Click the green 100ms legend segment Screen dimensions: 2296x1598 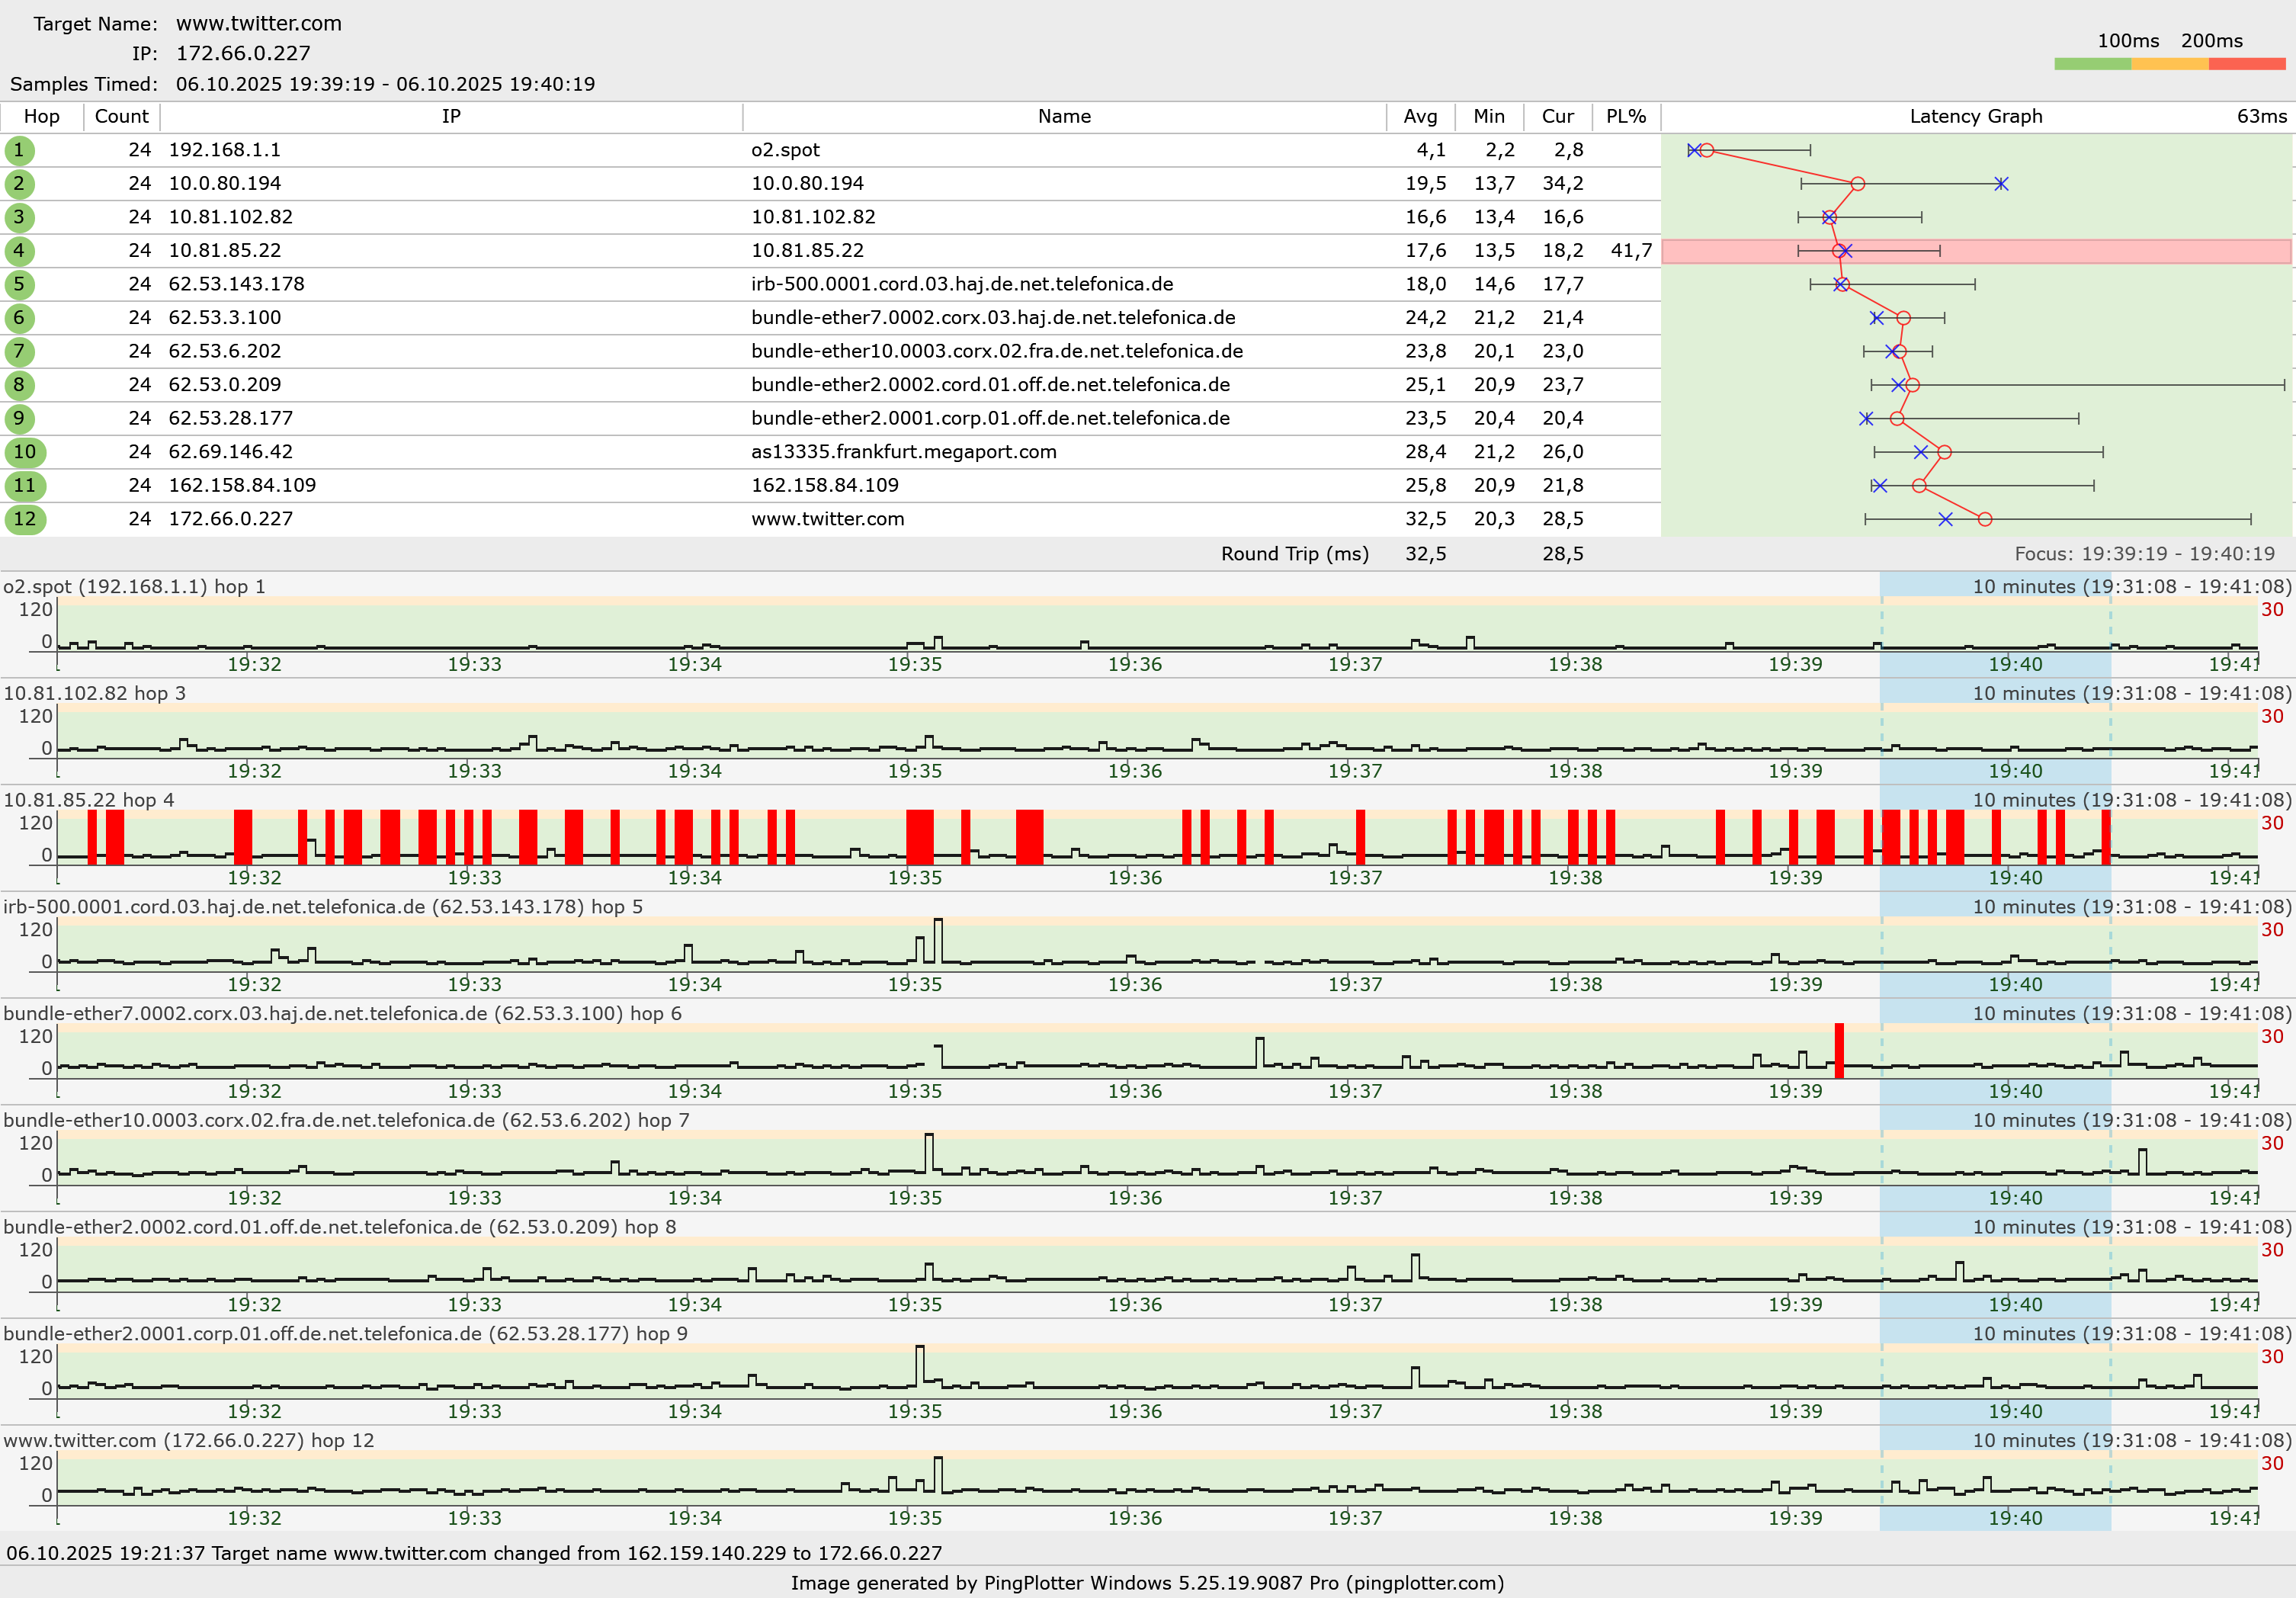(2092, 64)
